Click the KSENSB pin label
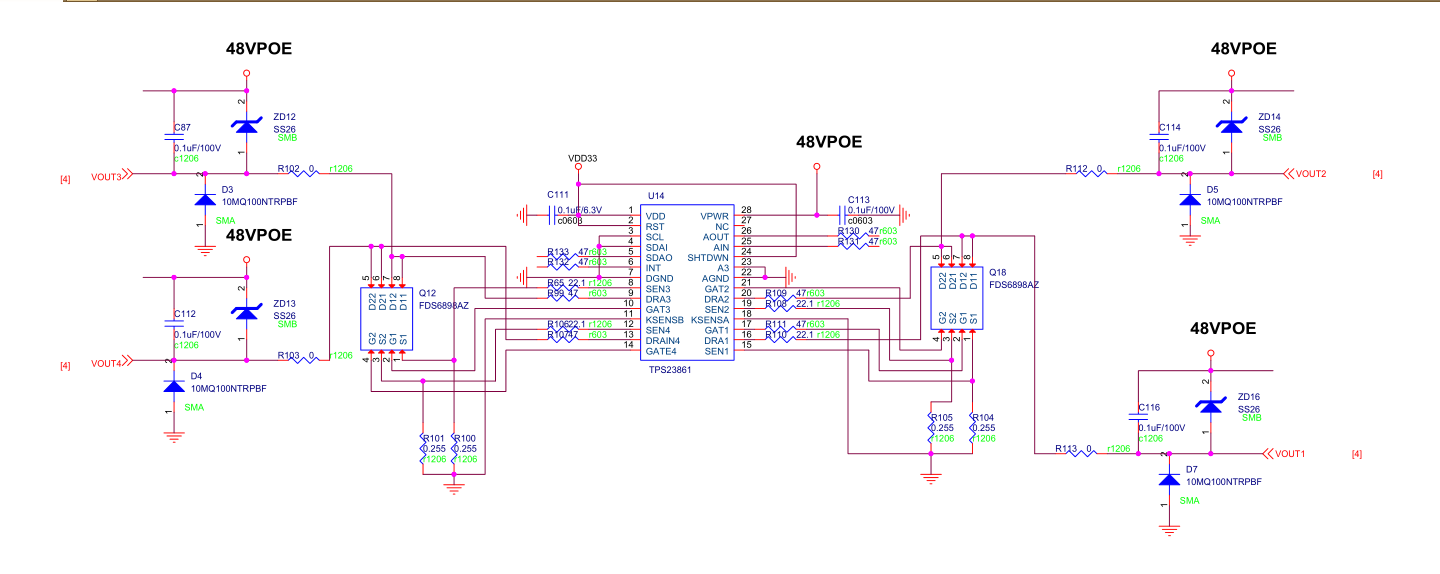1440x574 pixels. pyautogui.click(x=665, y=320)
